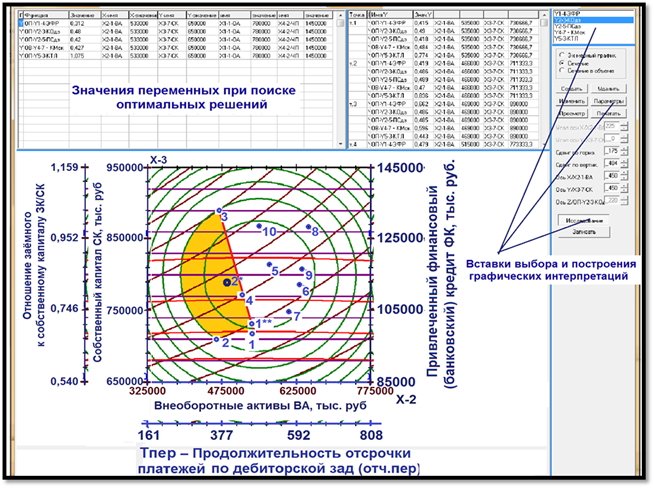This screenshot has height=488, width=654.
Task: Click value 0,774 in the right table
Action: (421, 55)
